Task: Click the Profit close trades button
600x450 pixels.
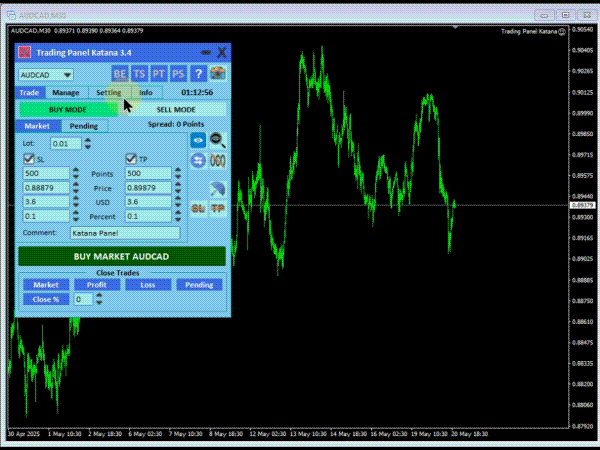Action: point(97,285)
